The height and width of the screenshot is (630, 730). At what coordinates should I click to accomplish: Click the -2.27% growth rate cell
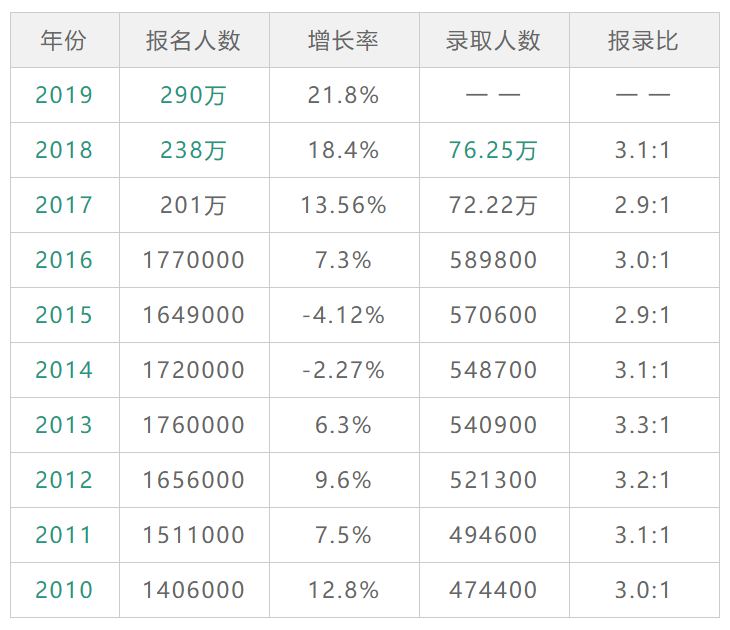[x=344, y=370]
